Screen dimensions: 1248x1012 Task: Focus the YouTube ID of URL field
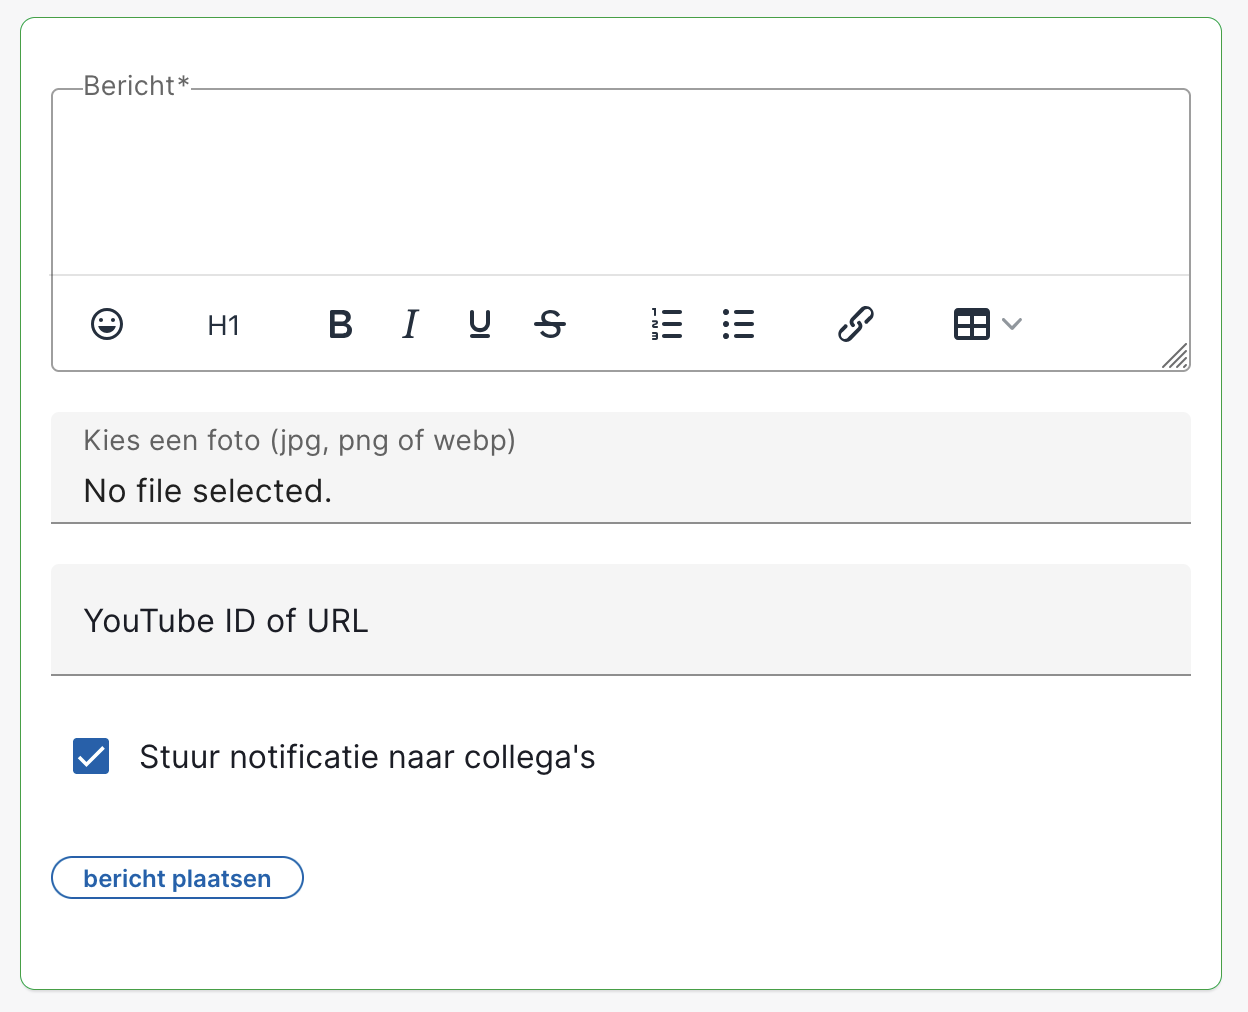click(x=621, y=620)
